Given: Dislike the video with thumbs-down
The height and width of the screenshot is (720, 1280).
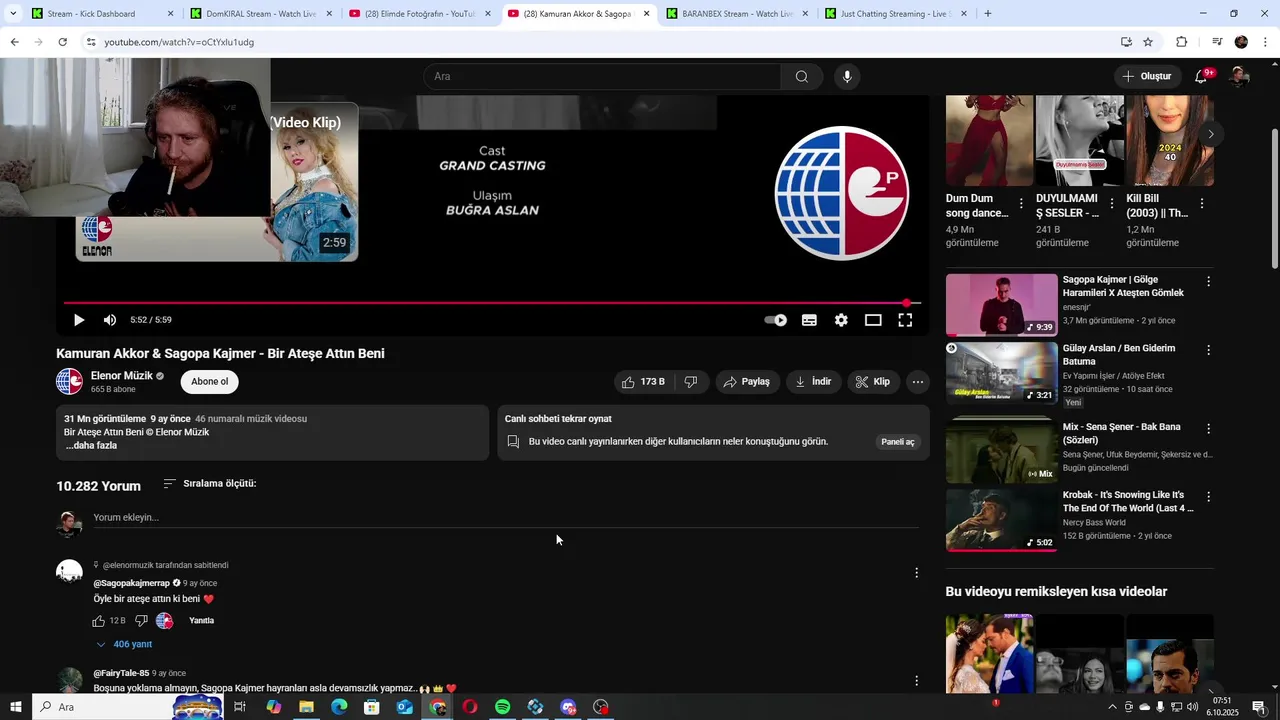Looking at the screenshot, I should click(690, 382).
